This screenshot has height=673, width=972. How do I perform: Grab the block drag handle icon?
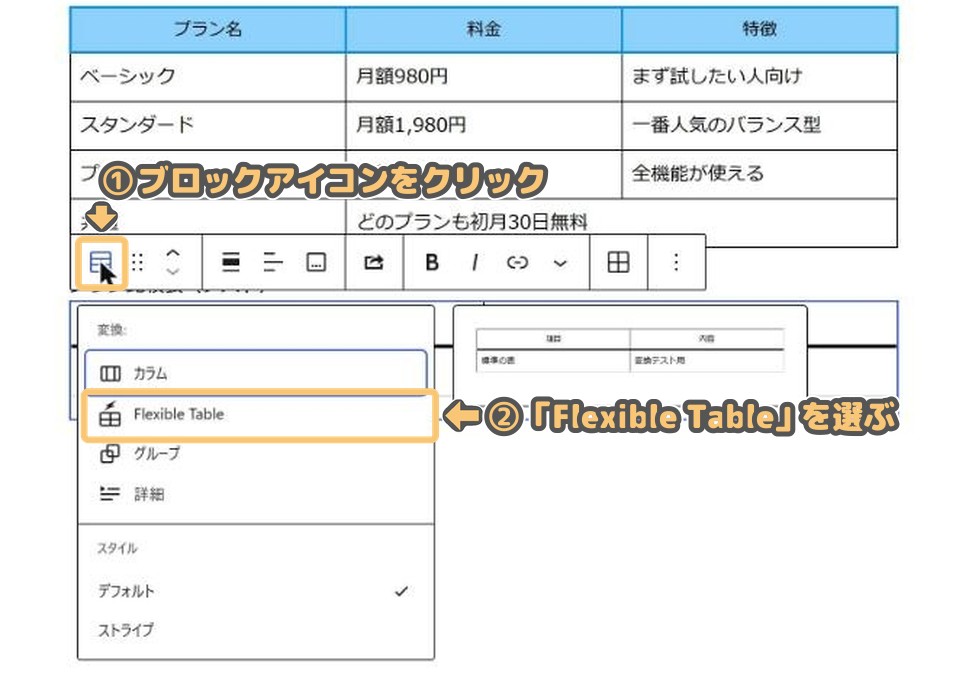(138, 262)
